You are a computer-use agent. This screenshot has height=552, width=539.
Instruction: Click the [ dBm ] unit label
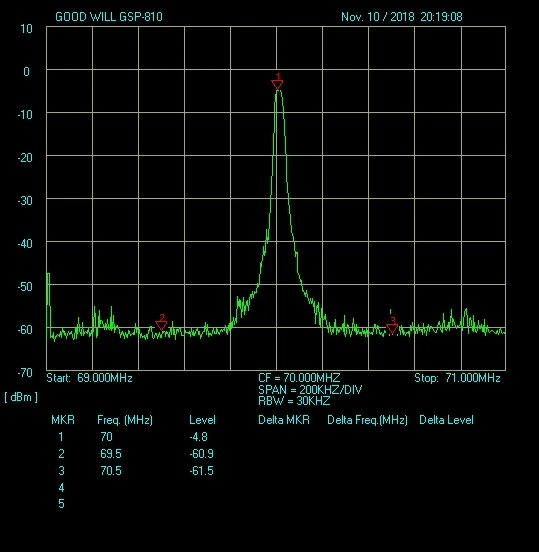(21, 397)
